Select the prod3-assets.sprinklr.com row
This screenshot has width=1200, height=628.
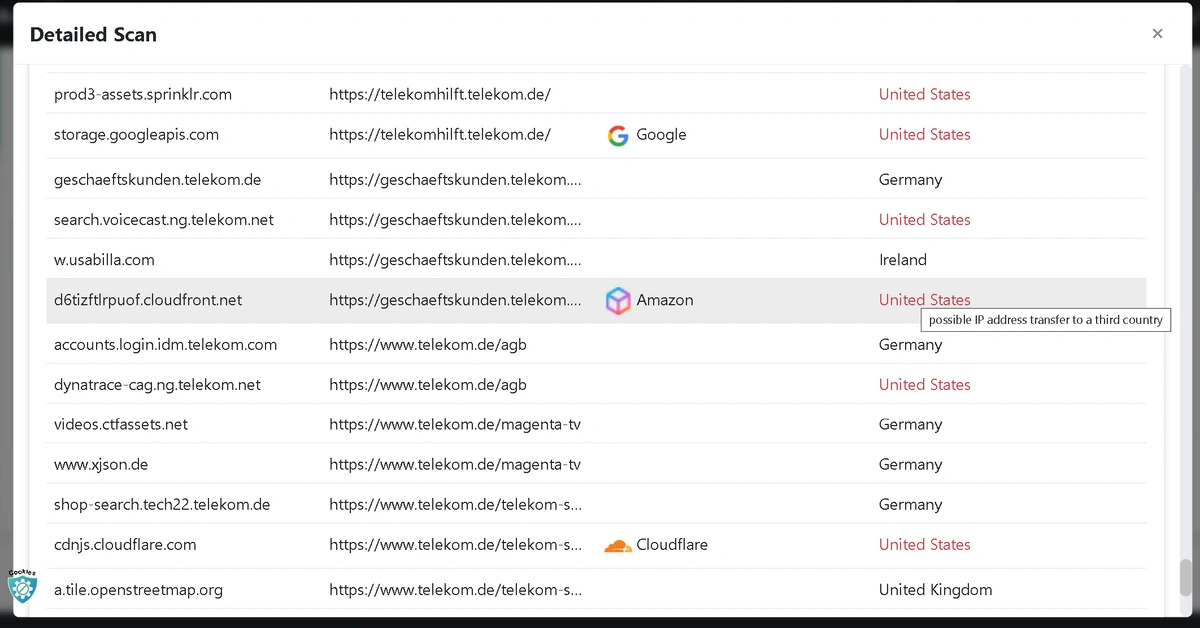(x=596, y=94)
